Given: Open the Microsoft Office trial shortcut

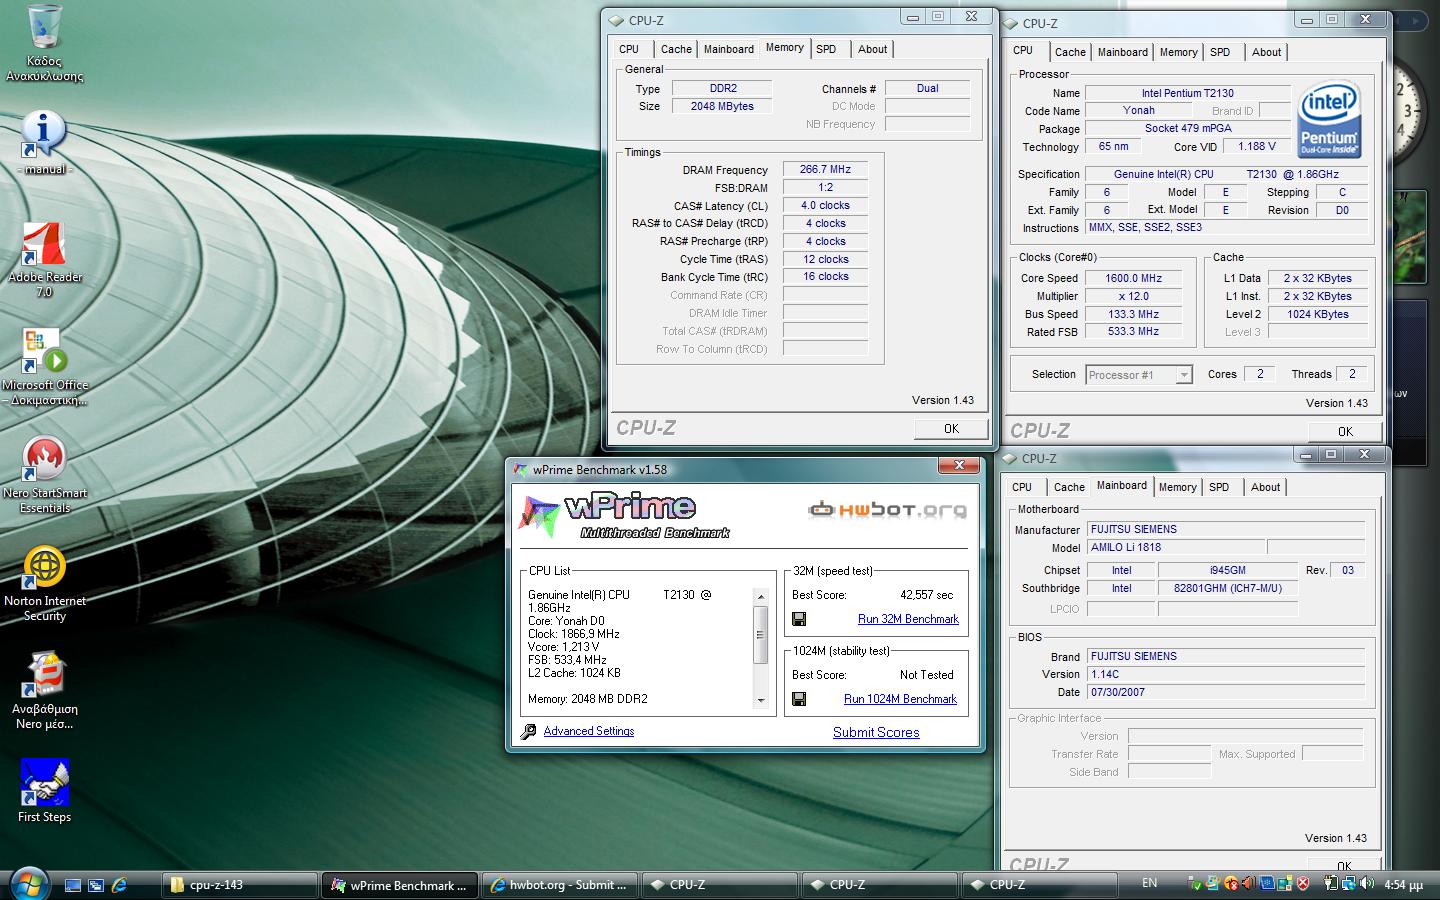Looking at the screenshot, I should (44, 367).
